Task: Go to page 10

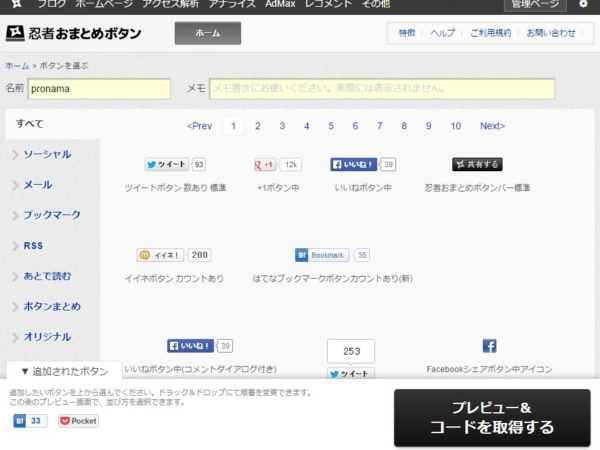Action: pyautogui.click(x=456, y=126)
